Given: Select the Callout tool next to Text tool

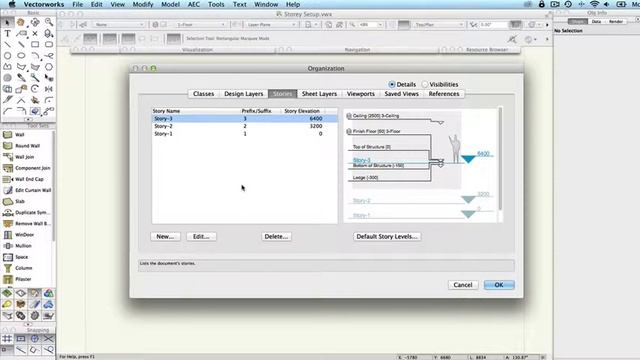Looking at the screenshot, I should pyautogui.click(x=21, y=33).
